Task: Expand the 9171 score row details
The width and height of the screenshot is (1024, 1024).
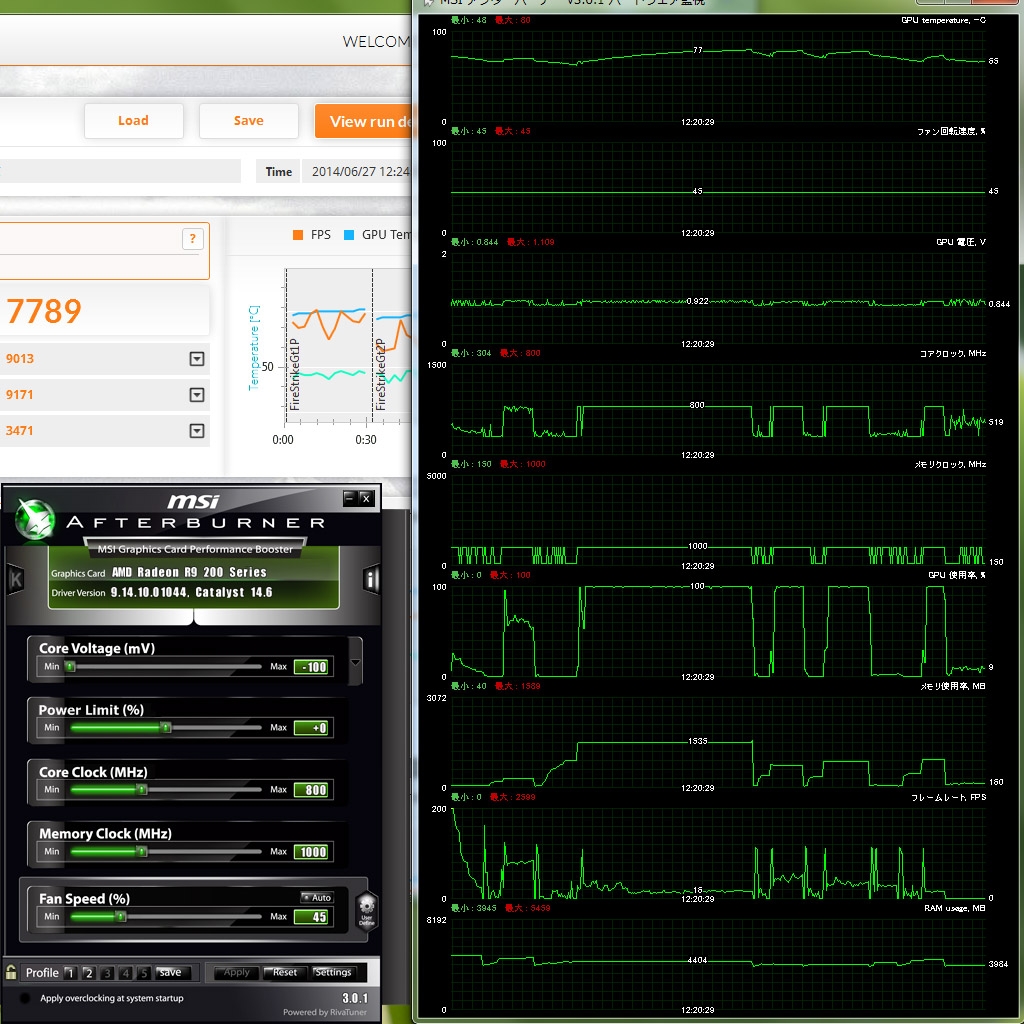Action: point(197,394)
